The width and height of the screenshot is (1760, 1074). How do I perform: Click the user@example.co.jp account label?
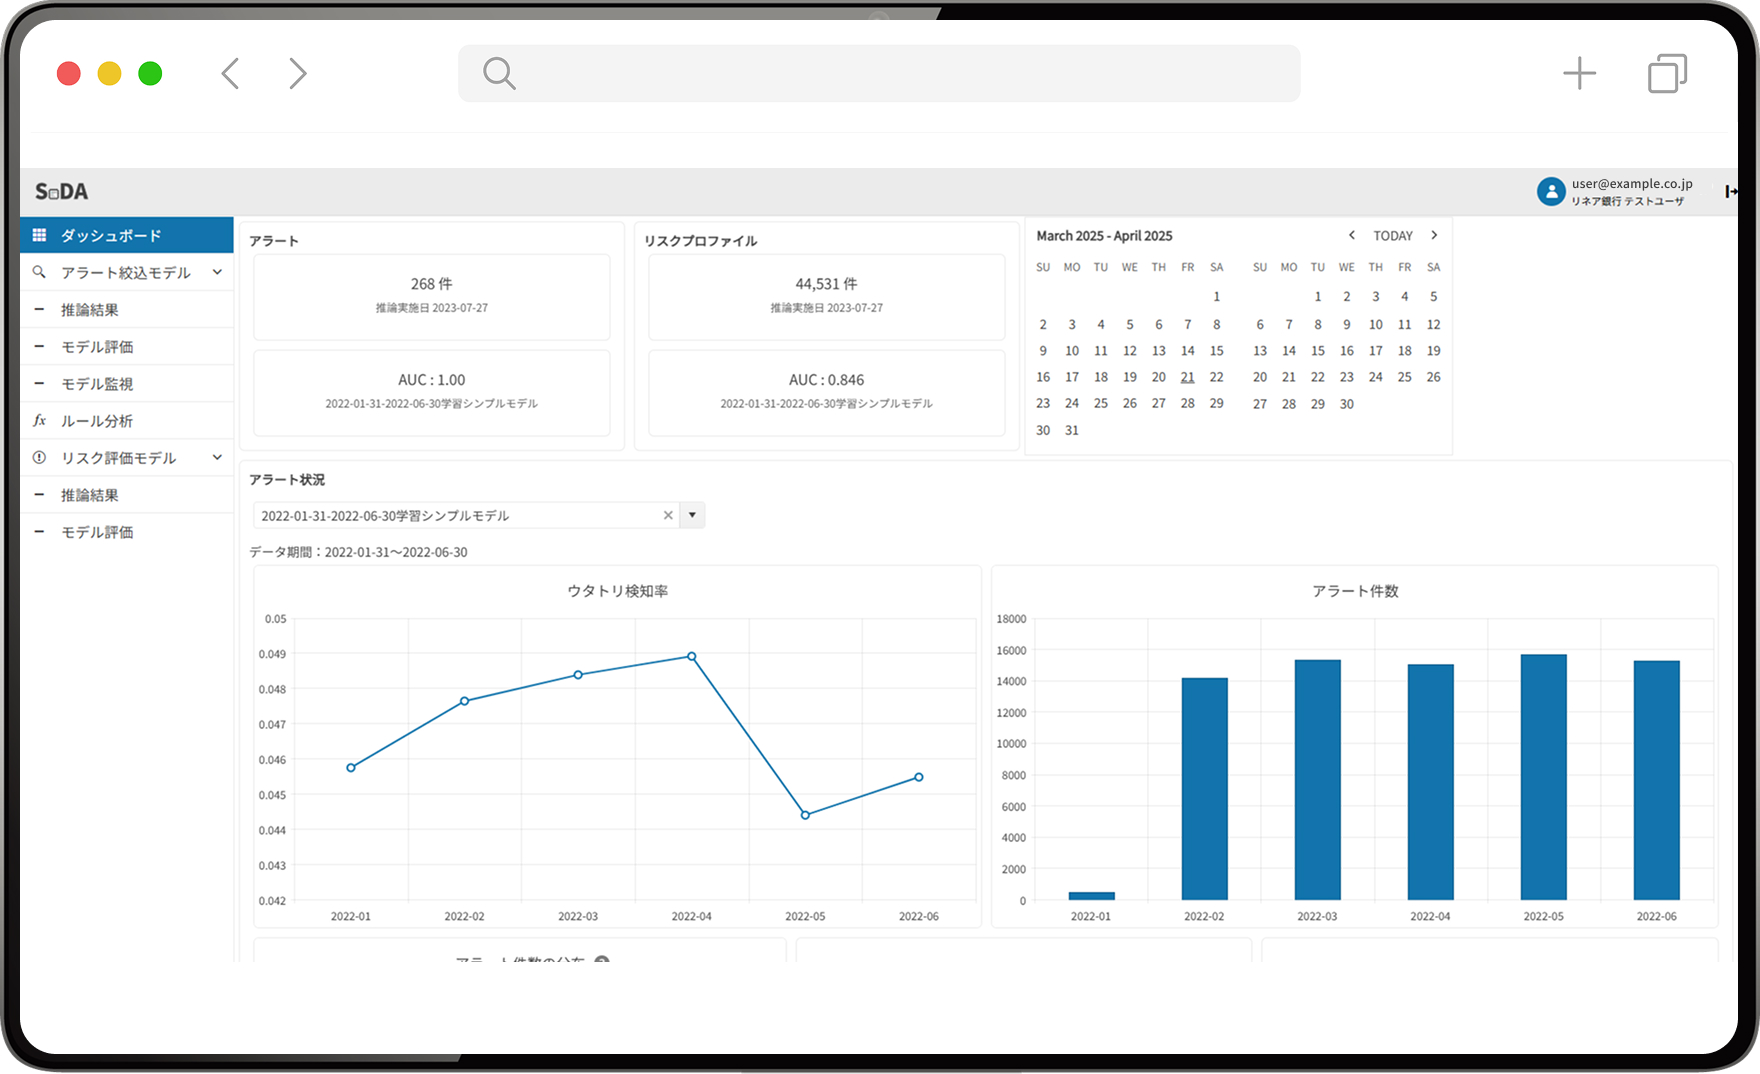tap(1632, 184)
